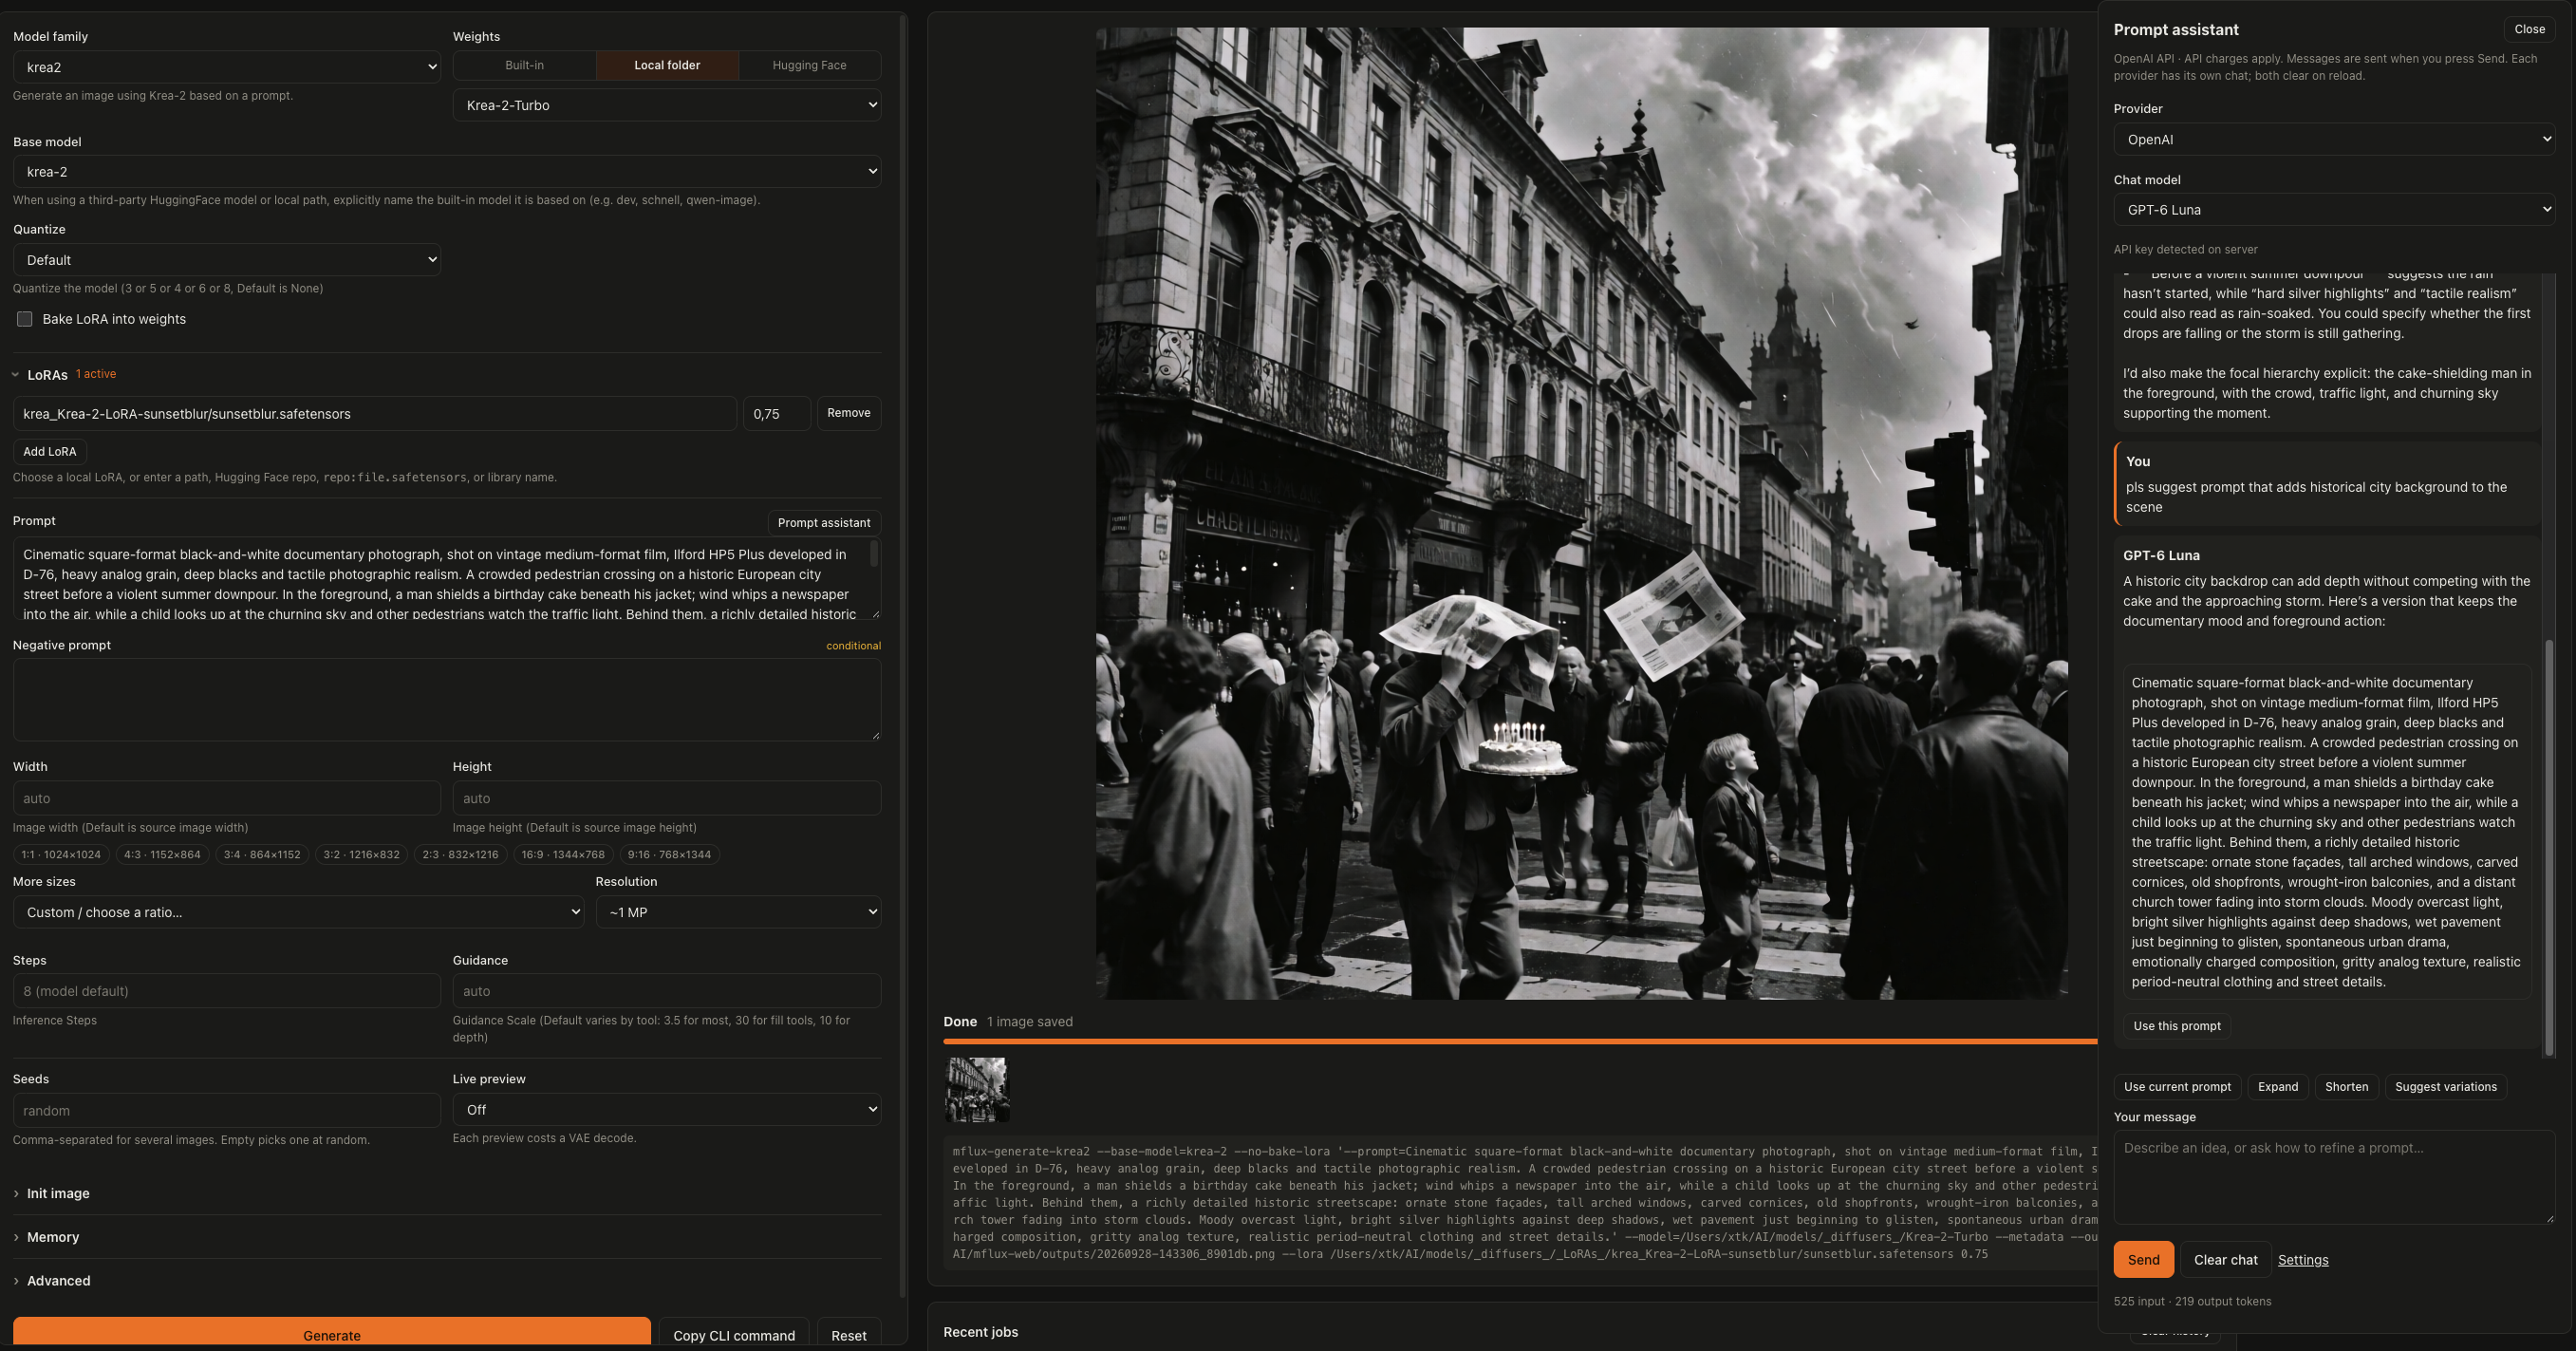This screenshot has height=1351, width=2576.
Task: Click Use this prompt button
Action: point(2176,1026)
